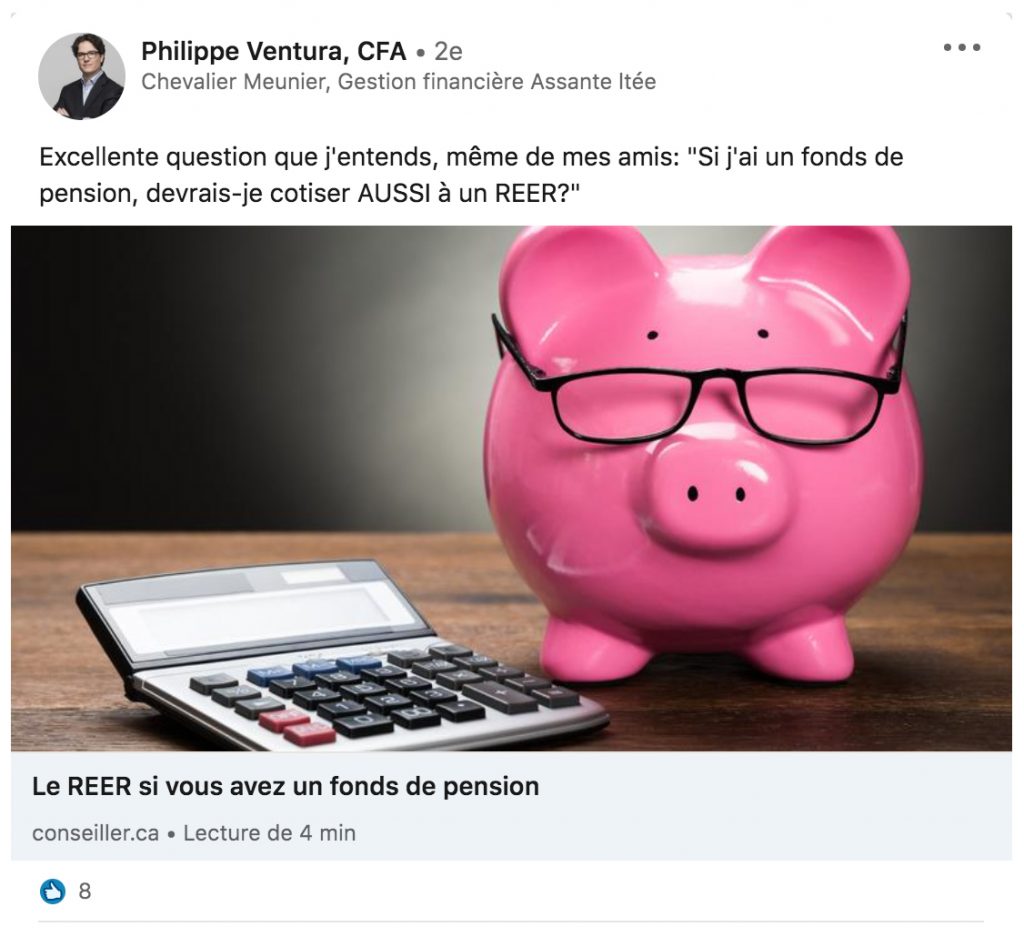Click the calculator in the article image
Image resolution: width=1024 pixels, height=937 pixels.
pos(340,653)
